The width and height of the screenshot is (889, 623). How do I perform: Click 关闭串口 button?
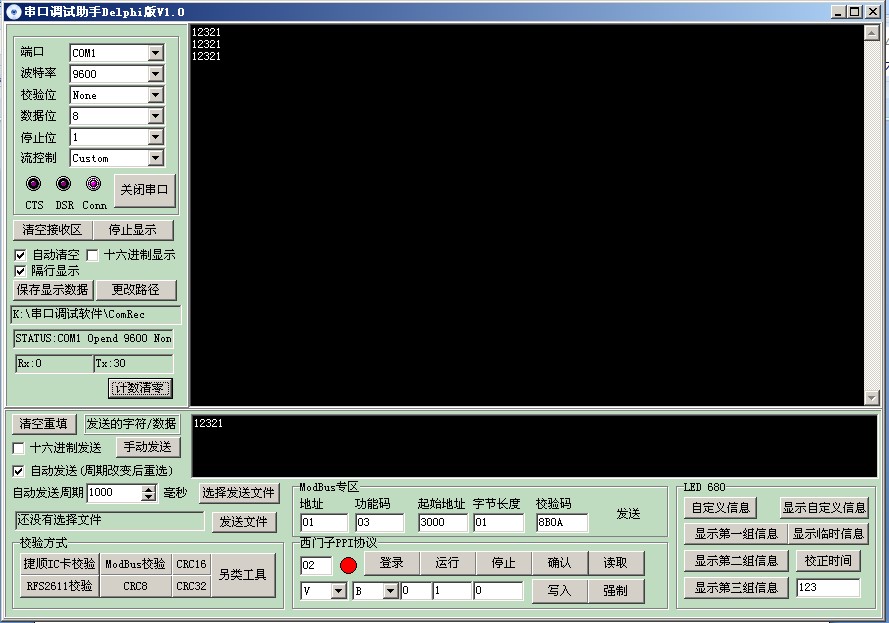click(x=145, y=190)
